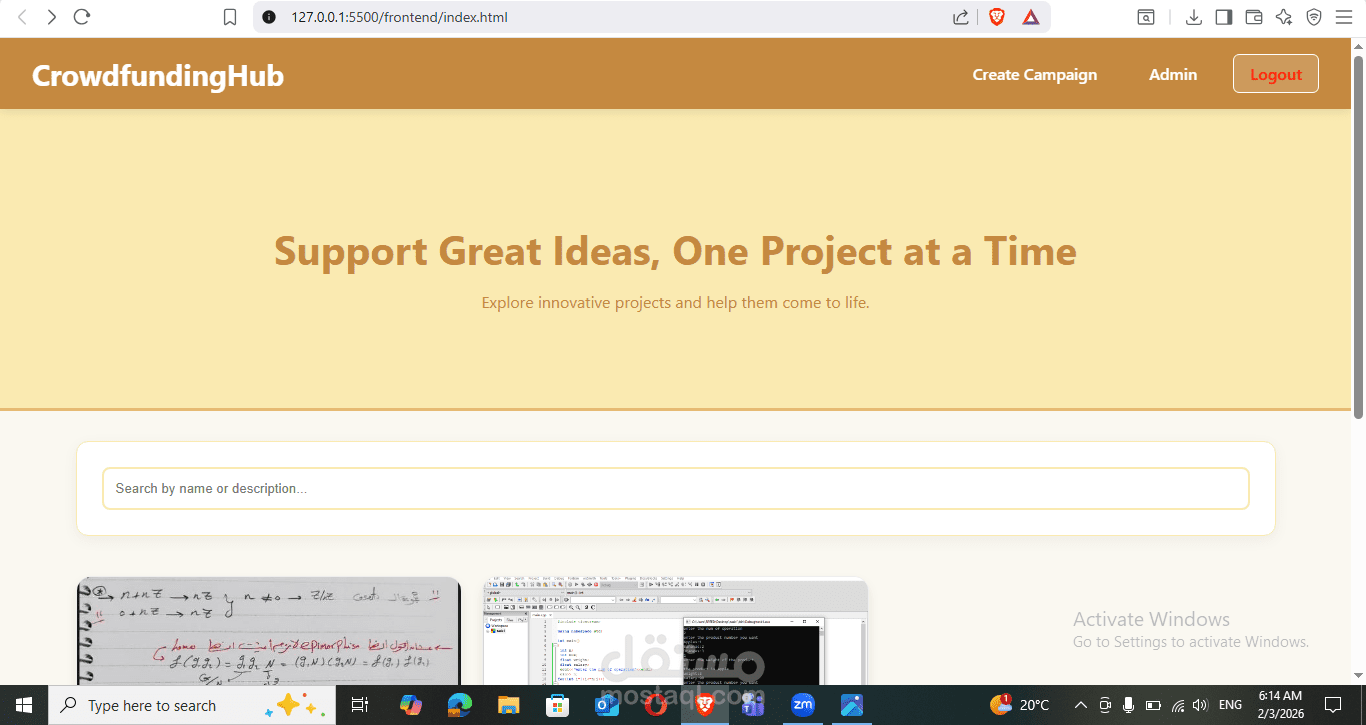Open the Downloads icon in the toolbar
This screenshot has width=1366, height=725.
1193,17
